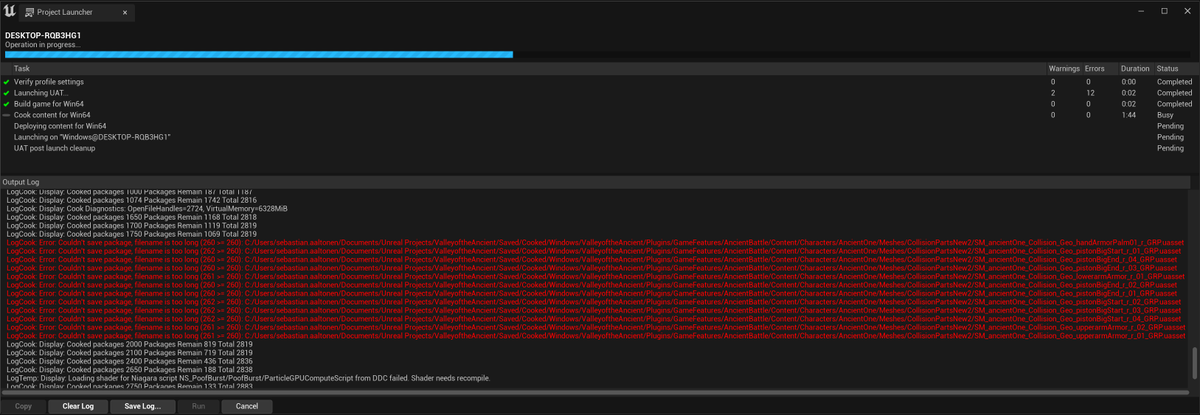The width and height of the screenshot is (1200, 415).
Task: Select the UAT post launch cleanup task
Action: tap(599, 148)
